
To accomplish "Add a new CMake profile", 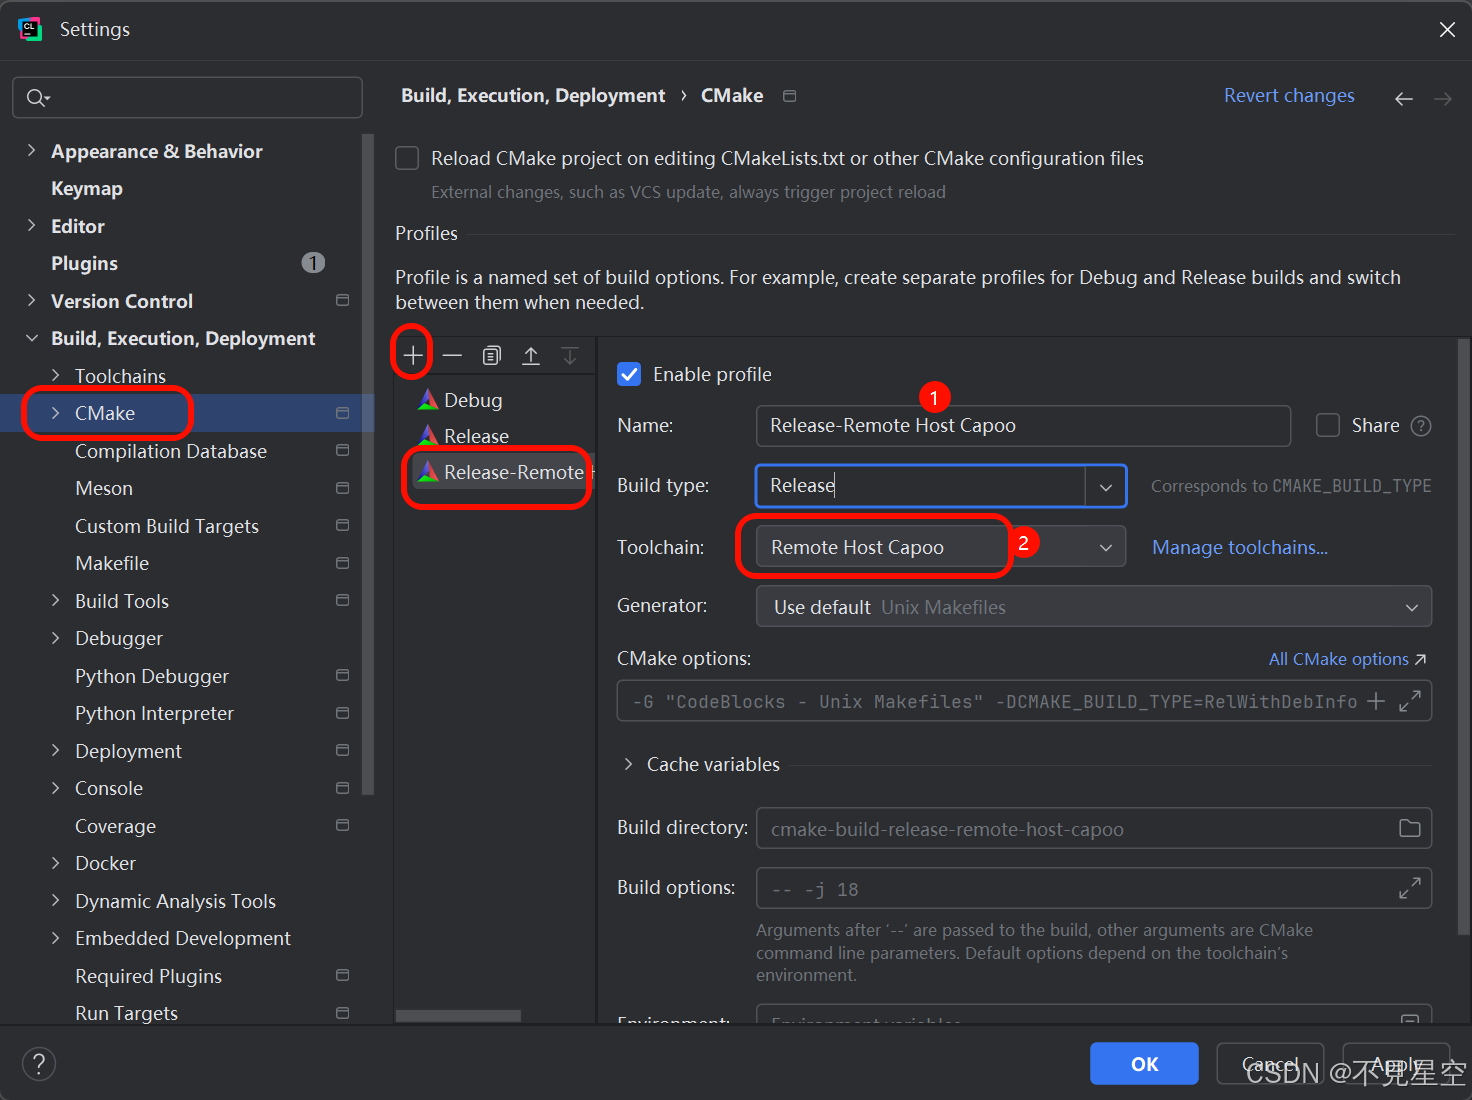I will (412, 355).
